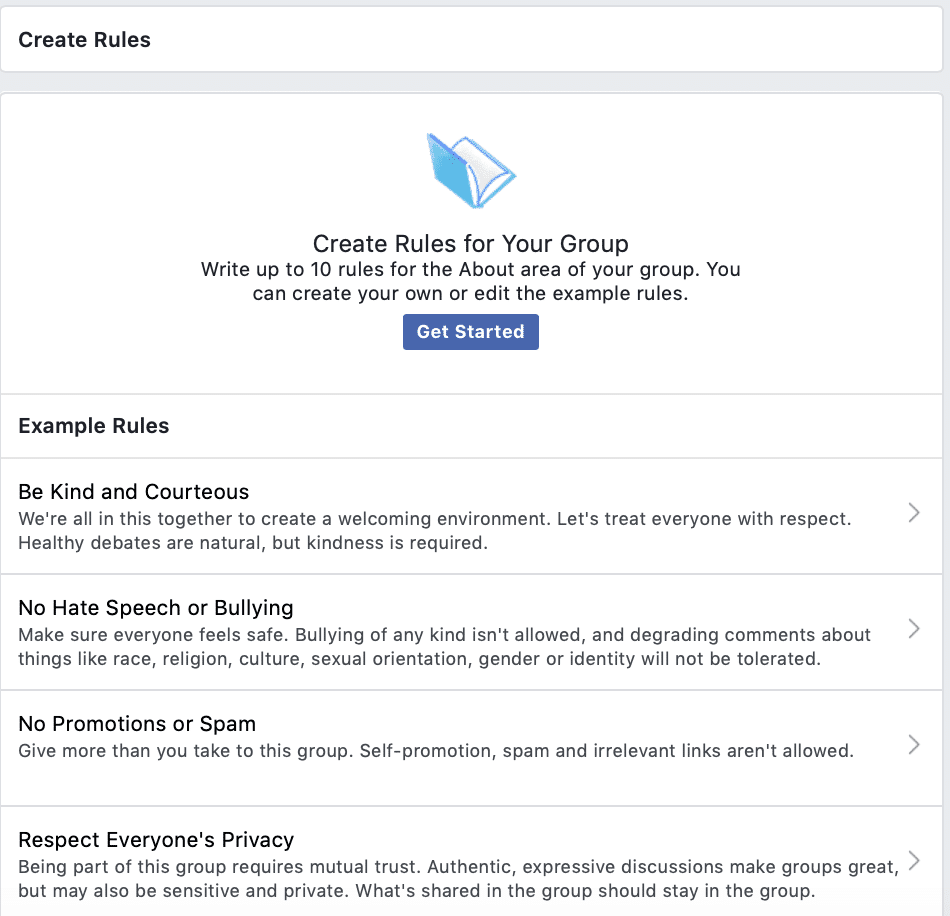Click the 'Make sure everyone feels safe' description
Image resolution: width=950 pixels, height=916 pixels.
[444, 635]
